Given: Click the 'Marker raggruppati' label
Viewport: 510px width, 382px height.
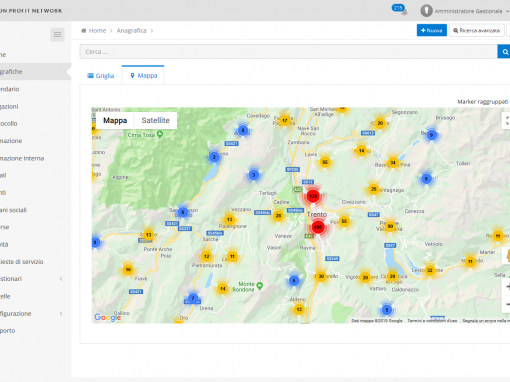Looking at the screenshot, I should tap(483, 101).
